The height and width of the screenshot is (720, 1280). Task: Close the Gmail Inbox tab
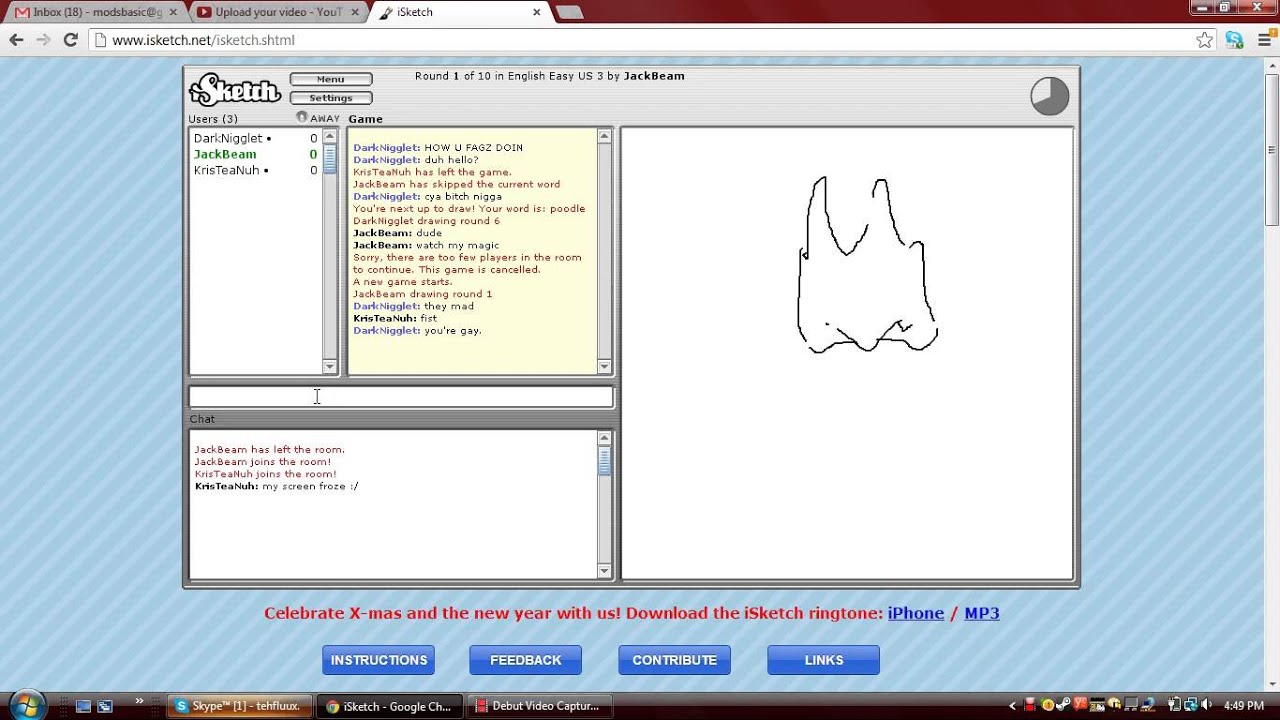172,12
